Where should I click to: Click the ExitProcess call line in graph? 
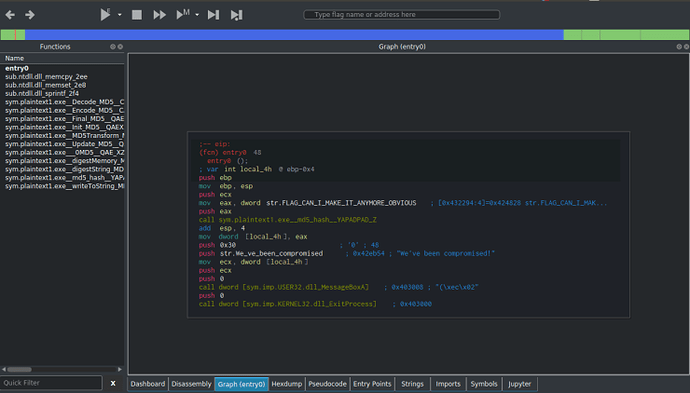[x=287, y=304]
